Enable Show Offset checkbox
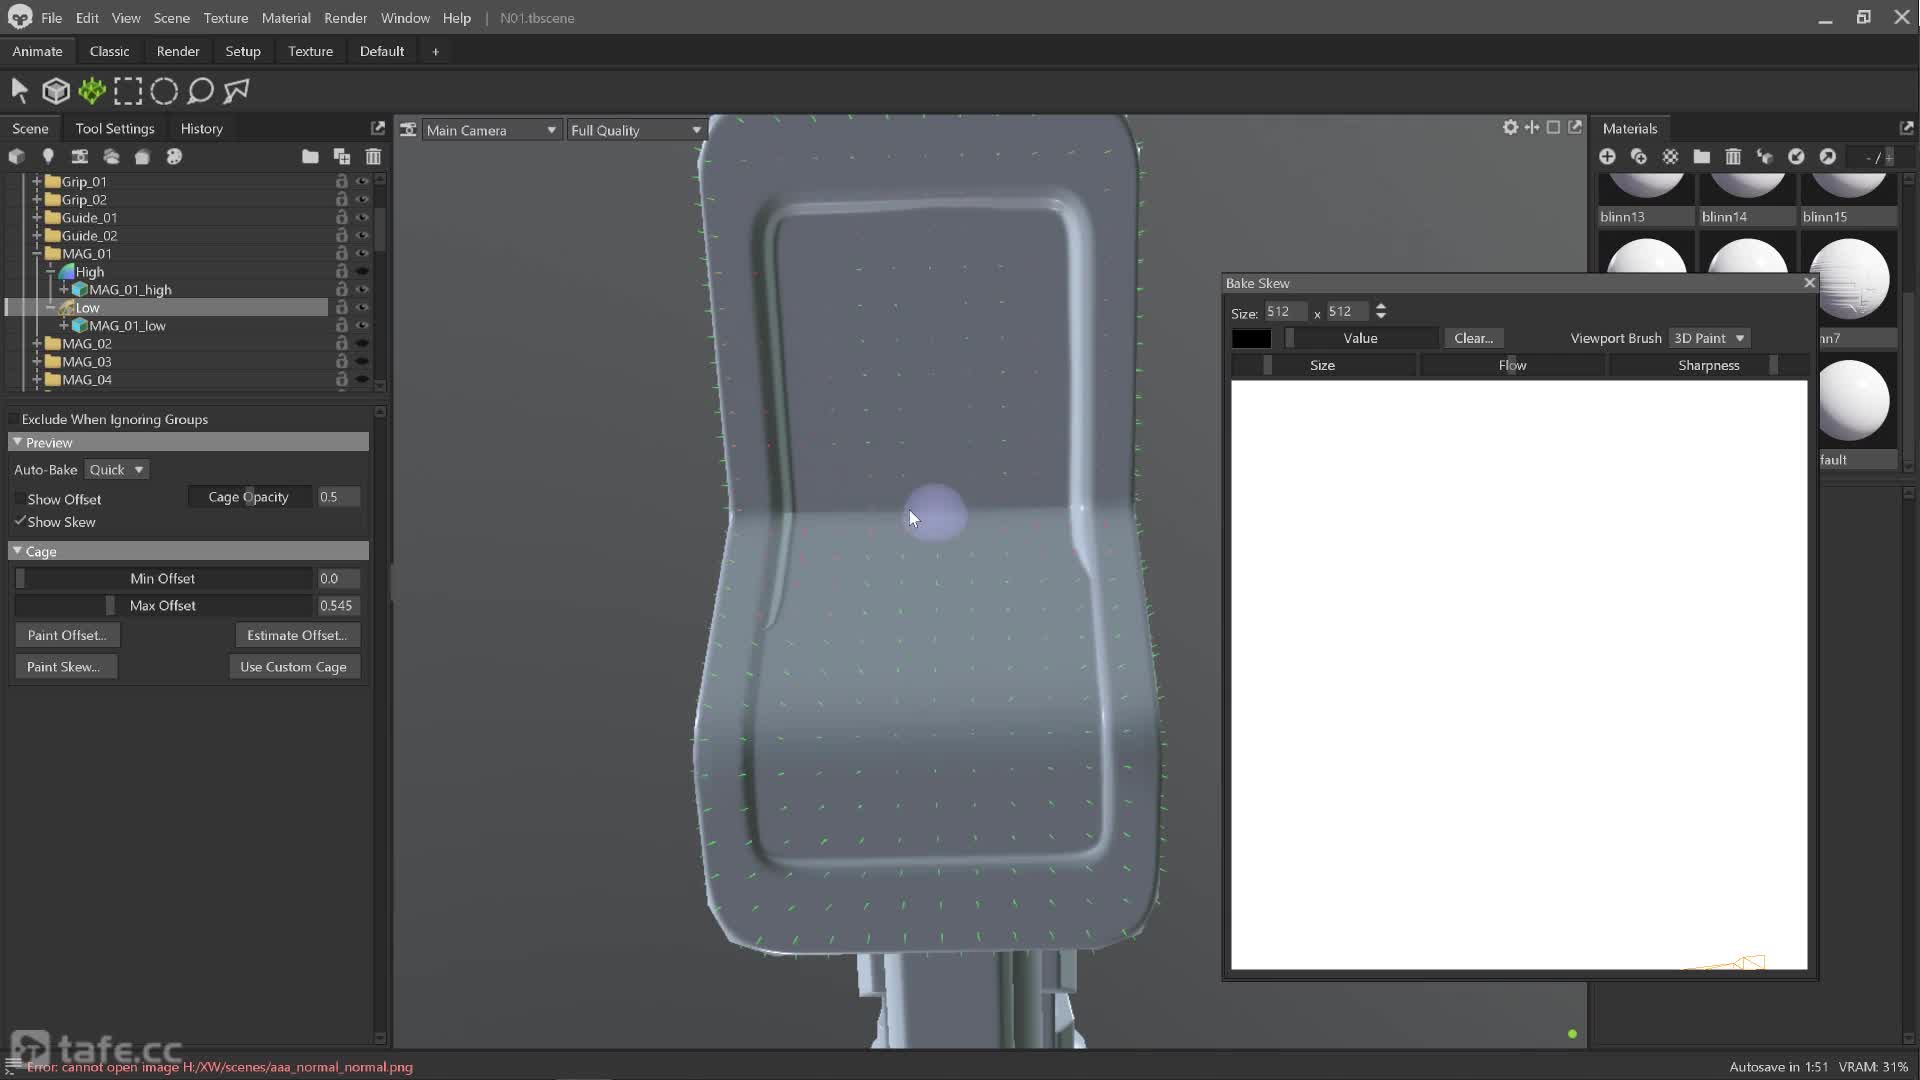Viewport: 1920px width, 1080px height. [x=19, y=499]
